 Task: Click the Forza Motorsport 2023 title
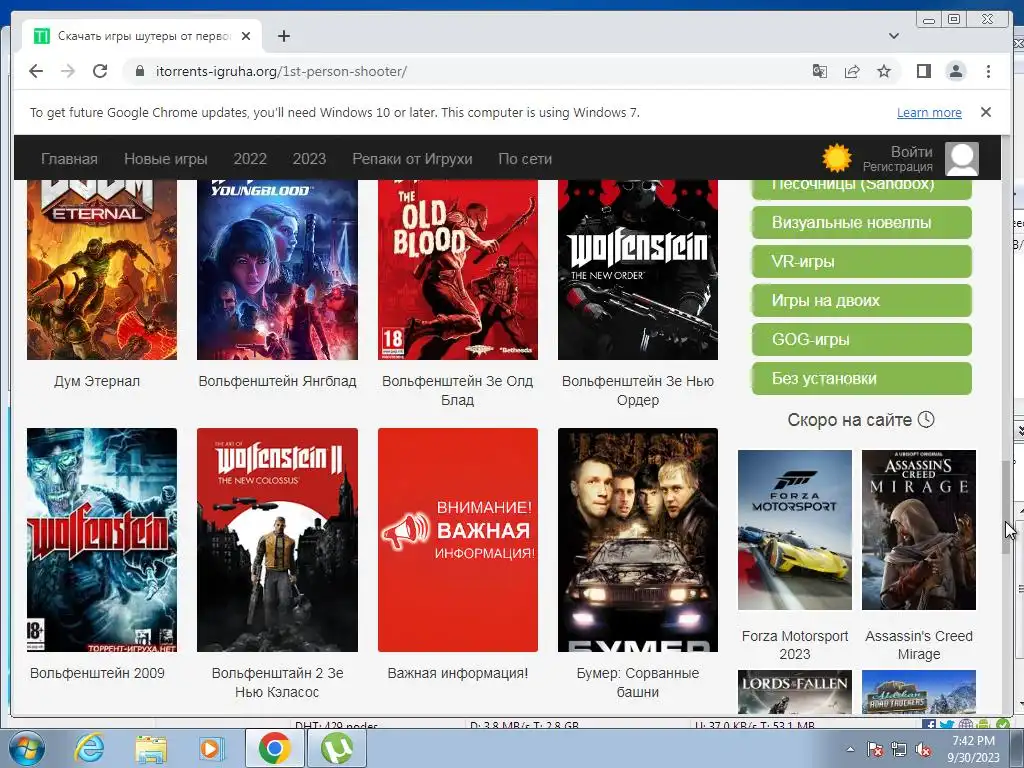(795, 645)
